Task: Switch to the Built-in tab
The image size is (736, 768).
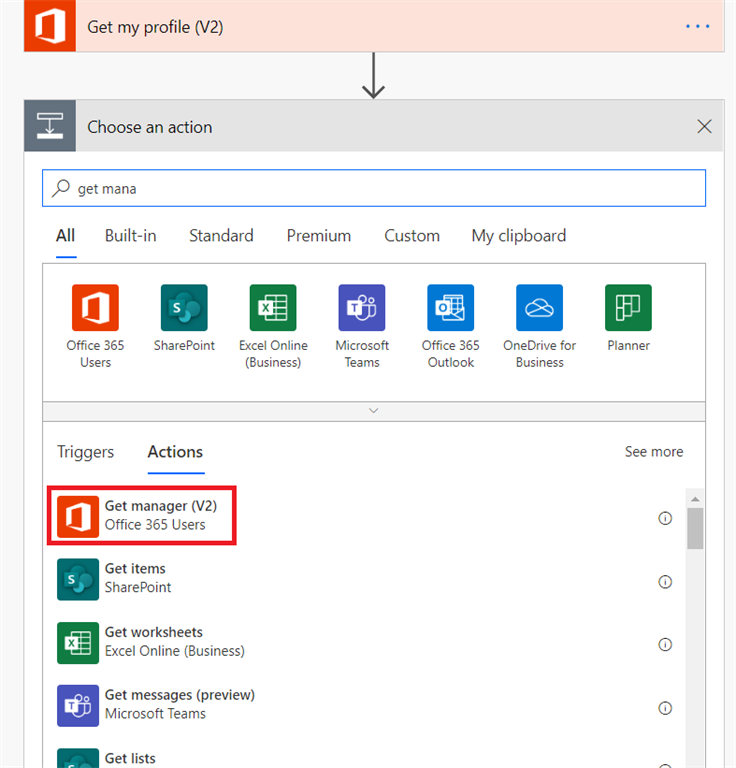Action: pos(130,236)
